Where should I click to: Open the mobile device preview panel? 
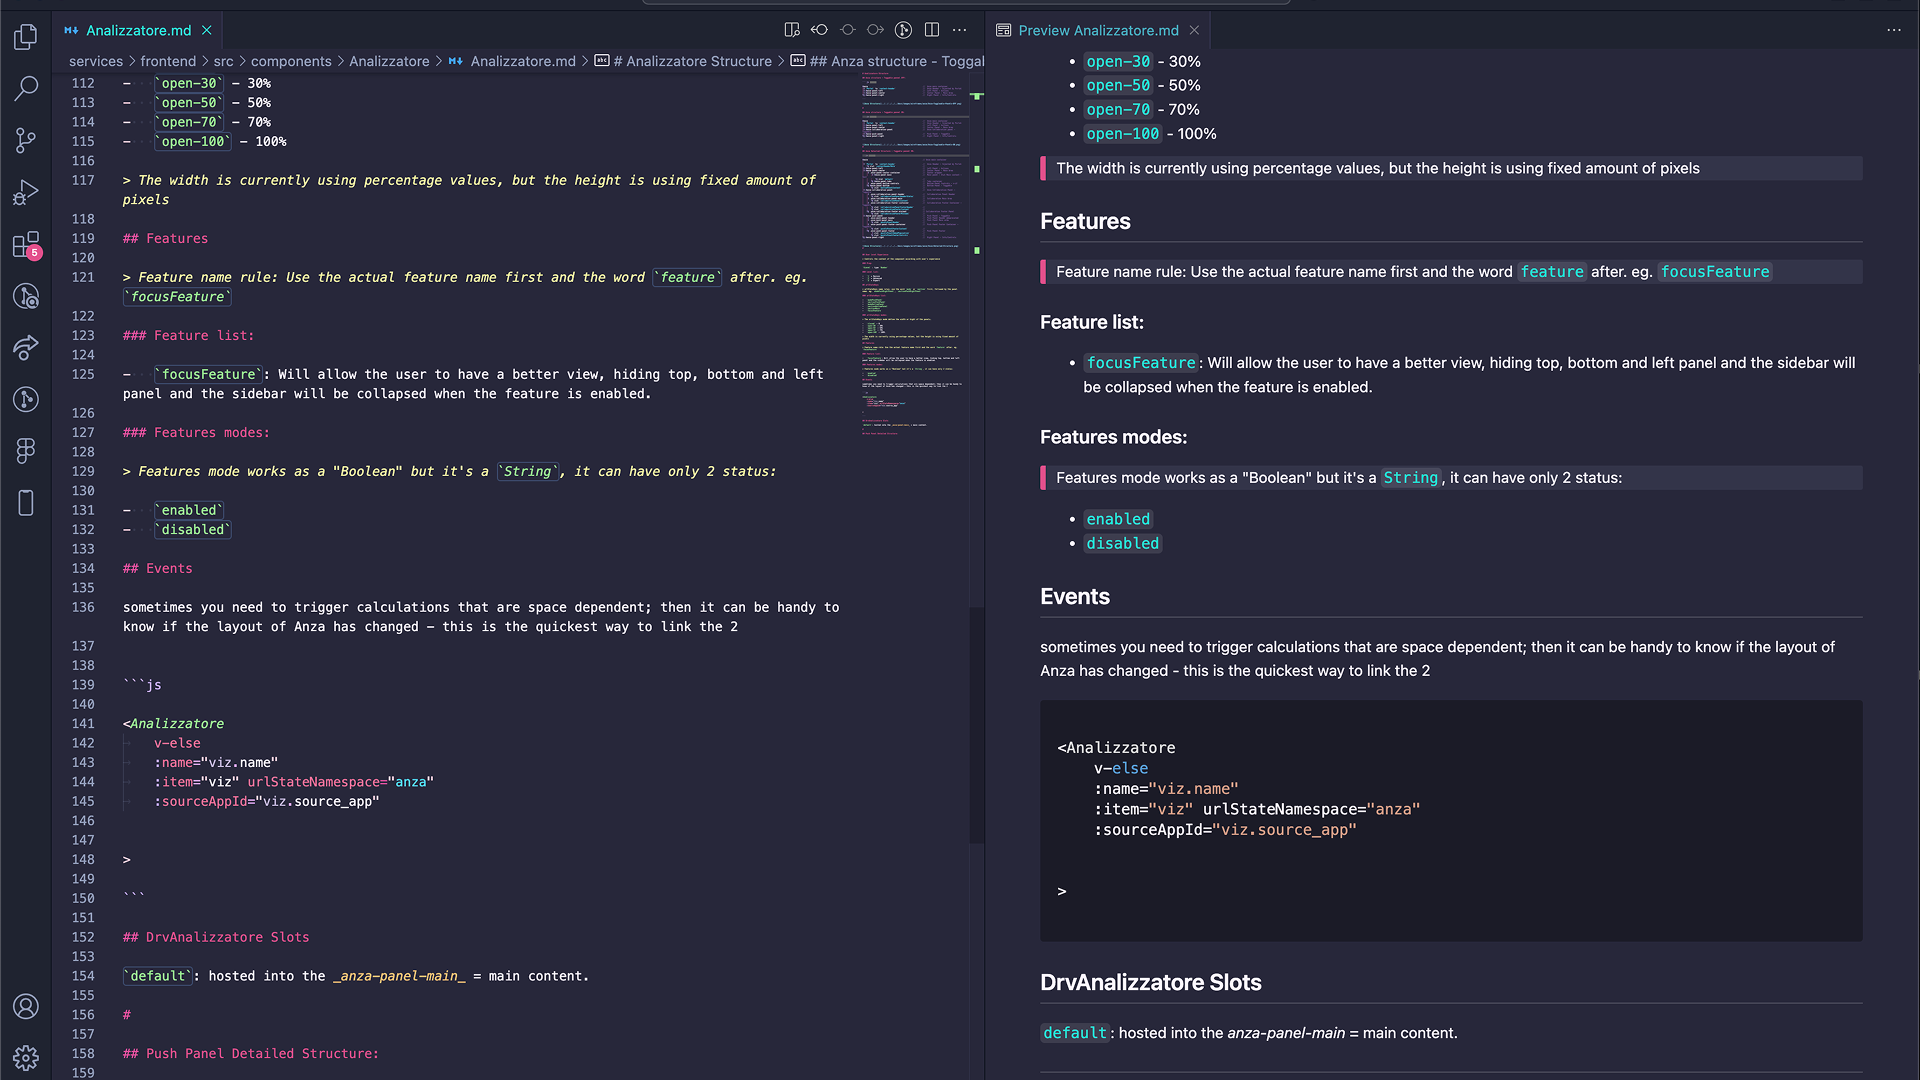click(26, 503)
